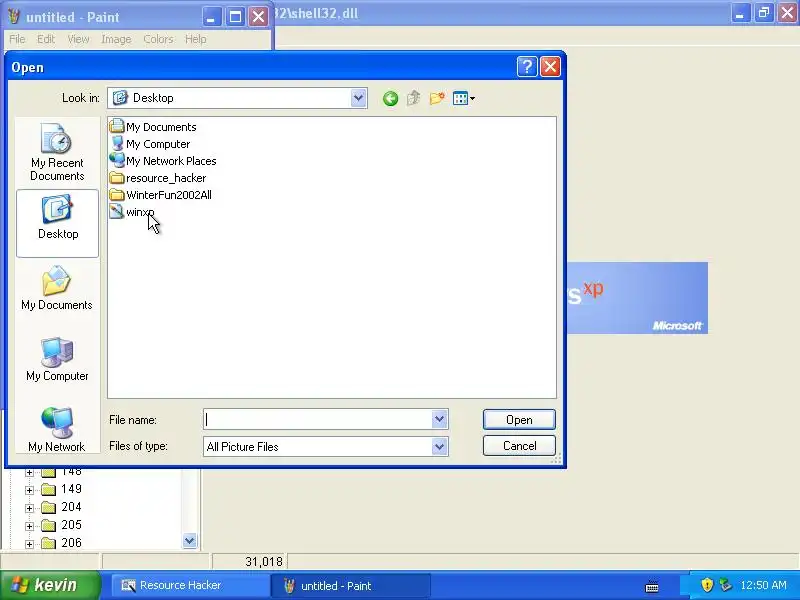Click the keyboard icon in taskbar
The image size is (800, 600).
[x=652, y=586]
